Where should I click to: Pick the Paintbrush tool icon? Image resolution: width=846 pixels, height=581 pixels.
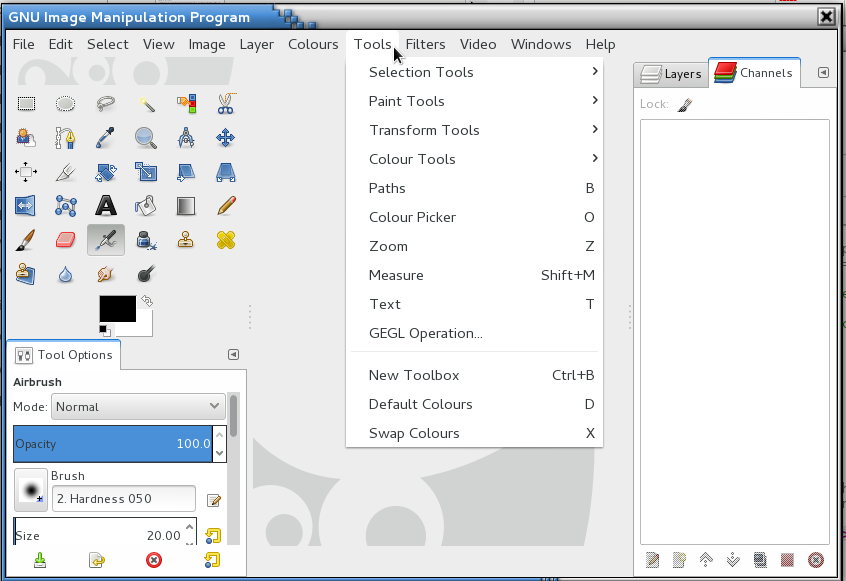(25, 240)
